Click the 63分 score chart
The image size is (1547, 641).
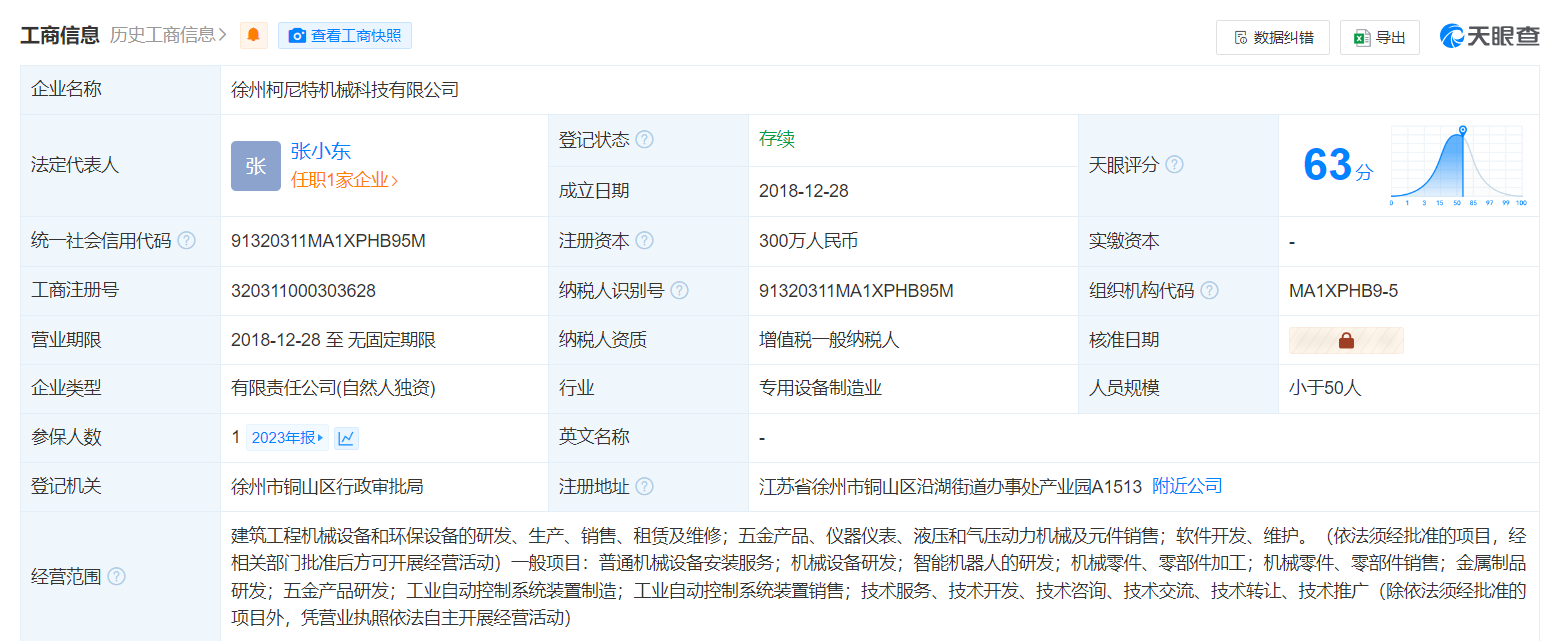[x=1458, y=166]
